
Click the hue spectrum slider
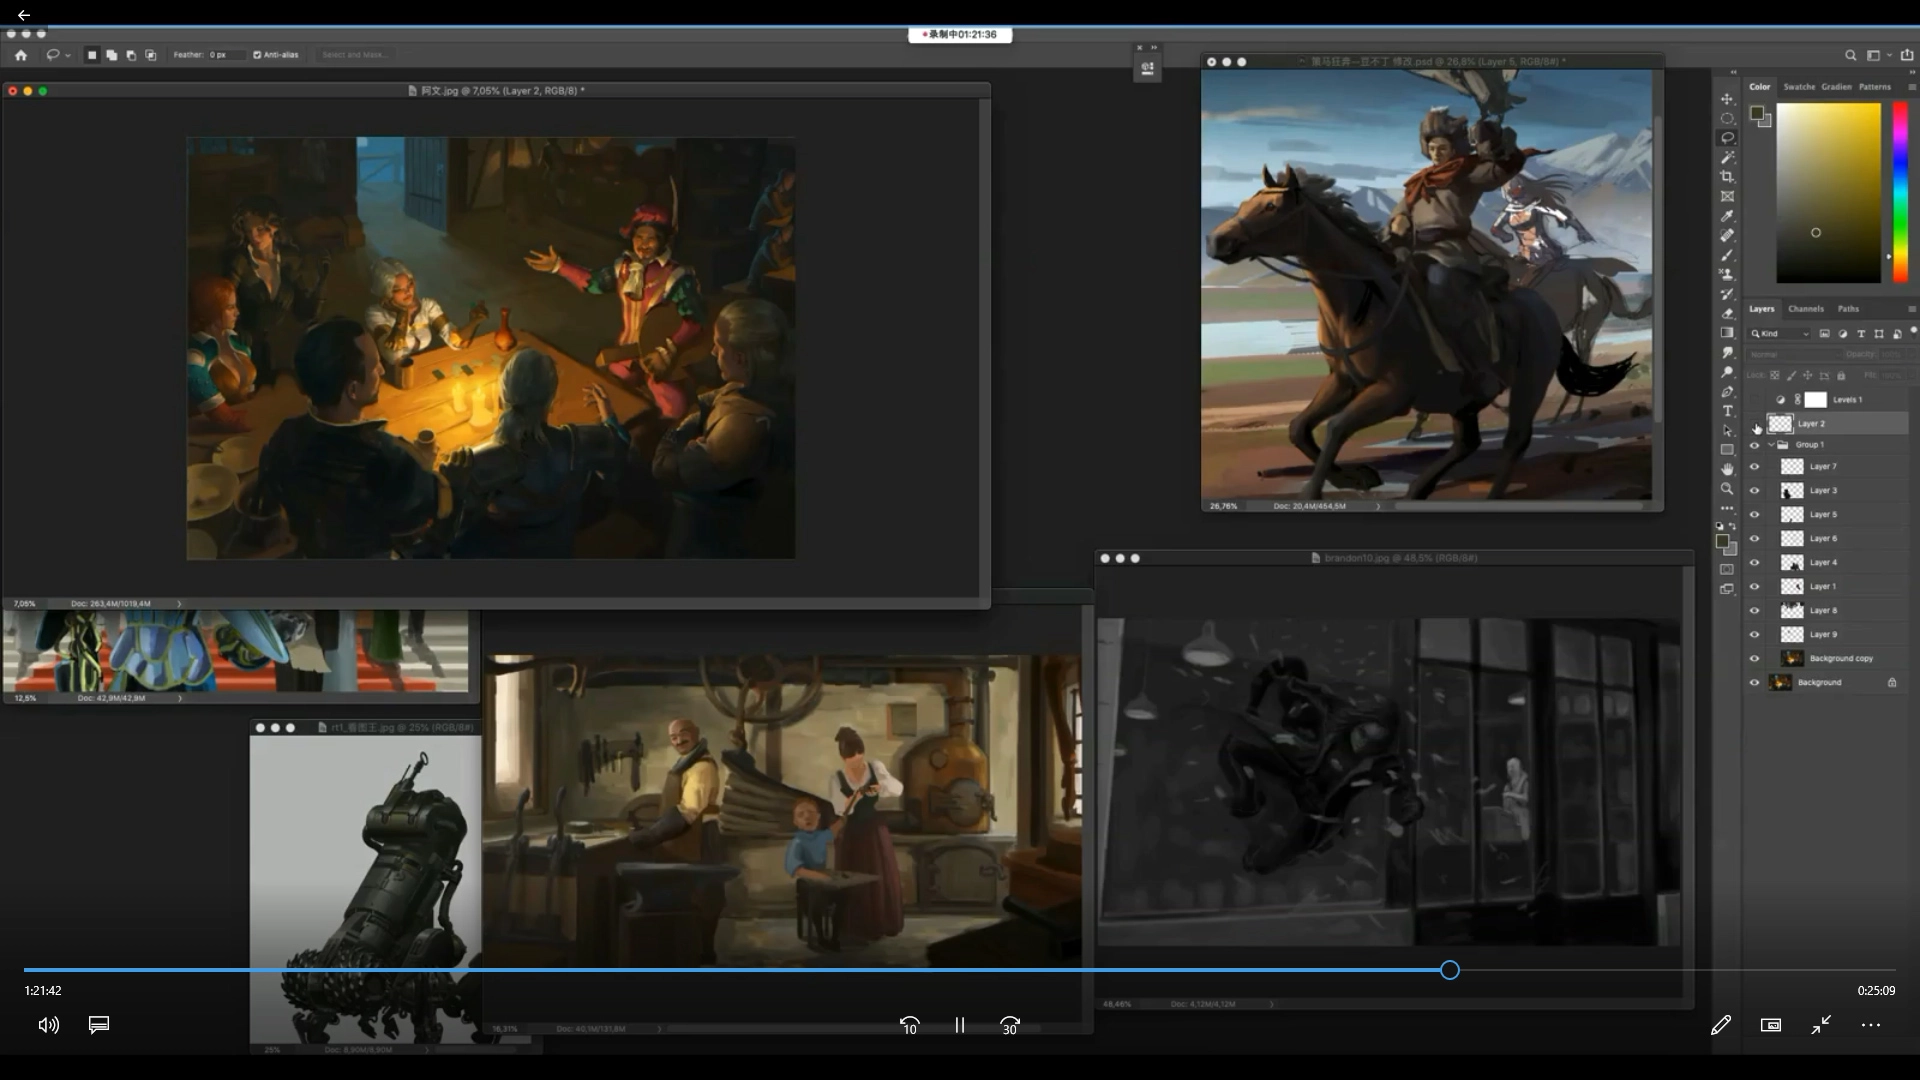(x=1900, y=190)
